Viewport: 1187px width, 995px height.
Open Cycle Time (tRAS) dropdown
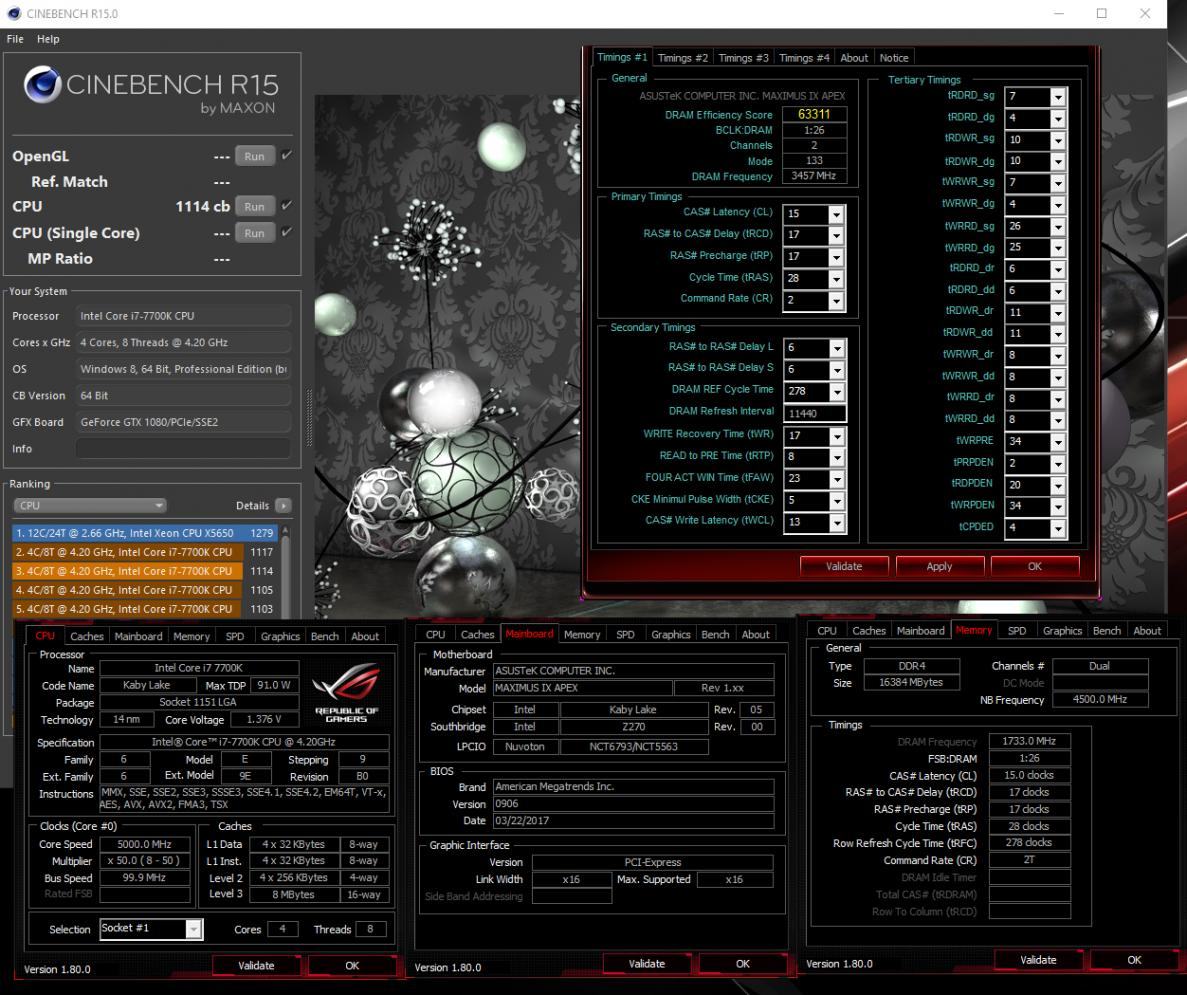tap(836, 279)
